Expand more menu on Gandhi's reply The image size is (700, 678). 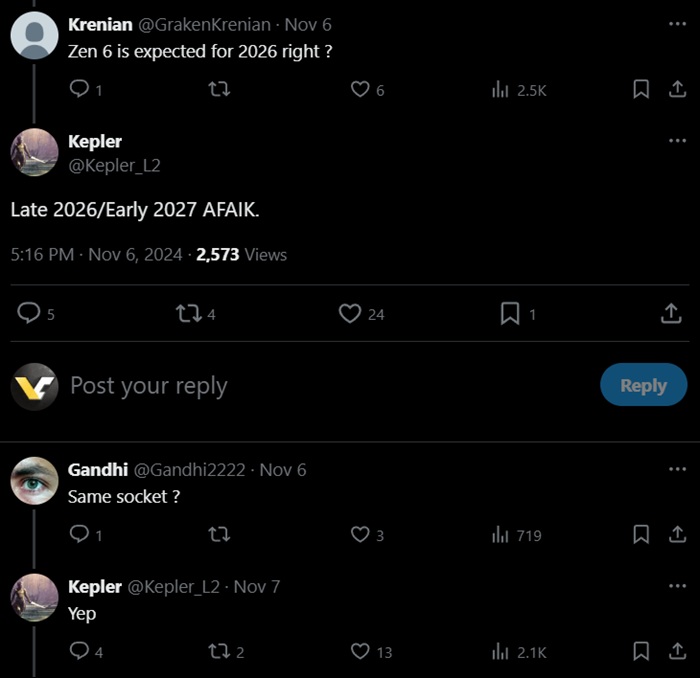pyautogui.click(x=677, y=469)
